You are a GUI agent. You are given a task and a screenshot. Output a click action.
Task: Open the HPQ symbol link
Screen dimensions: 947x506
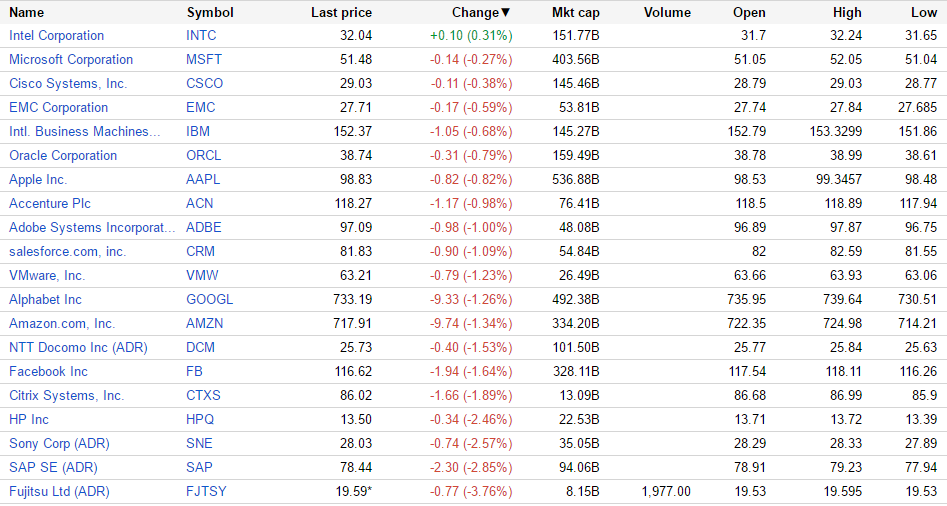coord(201,419)
